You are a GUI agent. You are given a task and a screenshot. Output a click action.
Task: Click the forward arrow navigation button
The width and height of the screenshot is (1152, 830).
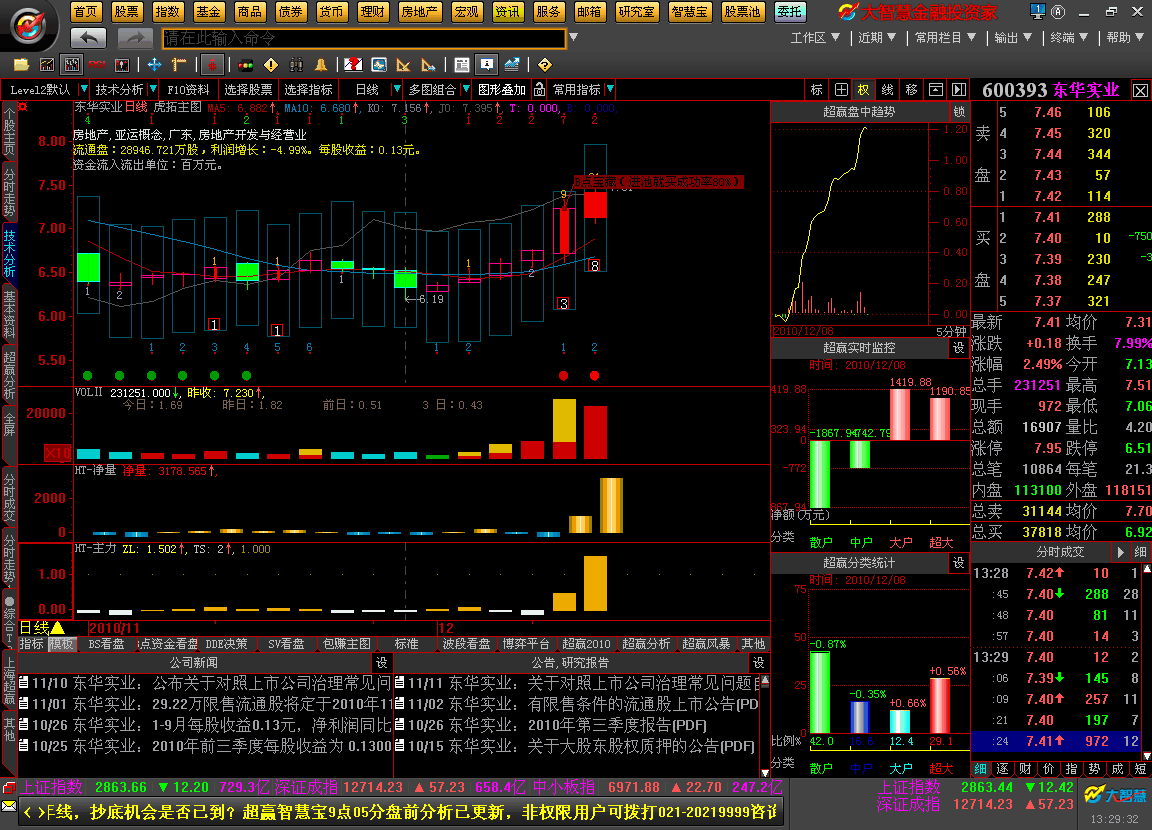(x=135, y=37)
